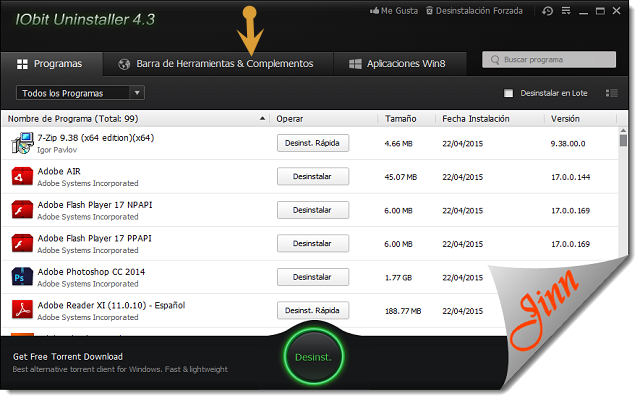
Task: Click Desinstalar for Flash Player 17 NPAPI
Action: click(x=313, y=210)
